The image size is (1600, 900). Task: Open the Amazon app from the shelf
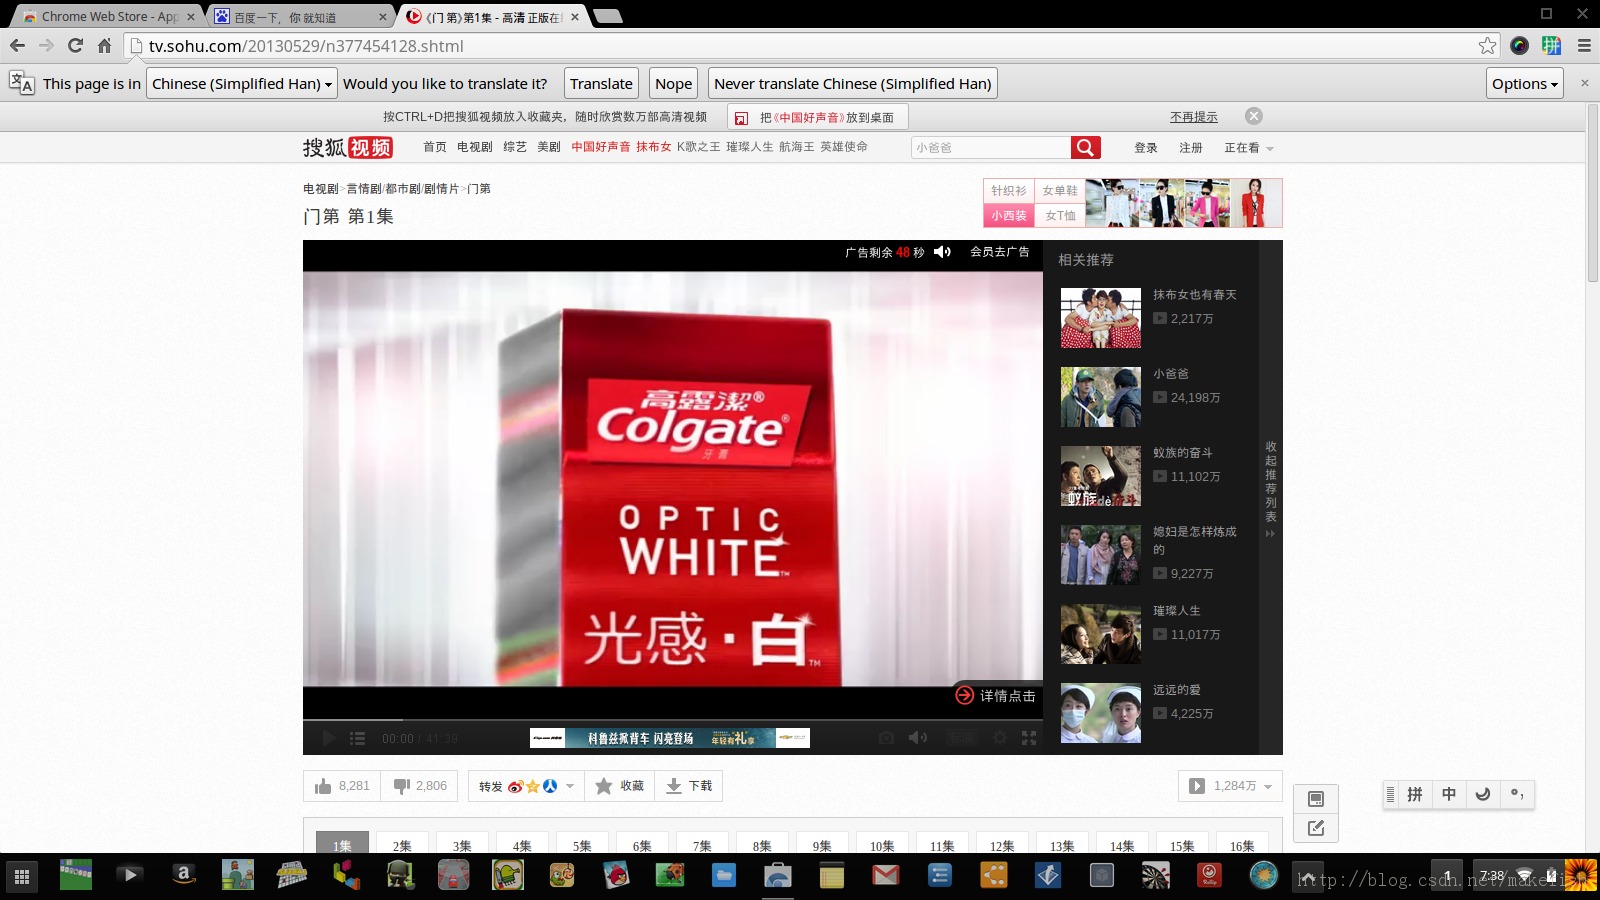point(184,876)
